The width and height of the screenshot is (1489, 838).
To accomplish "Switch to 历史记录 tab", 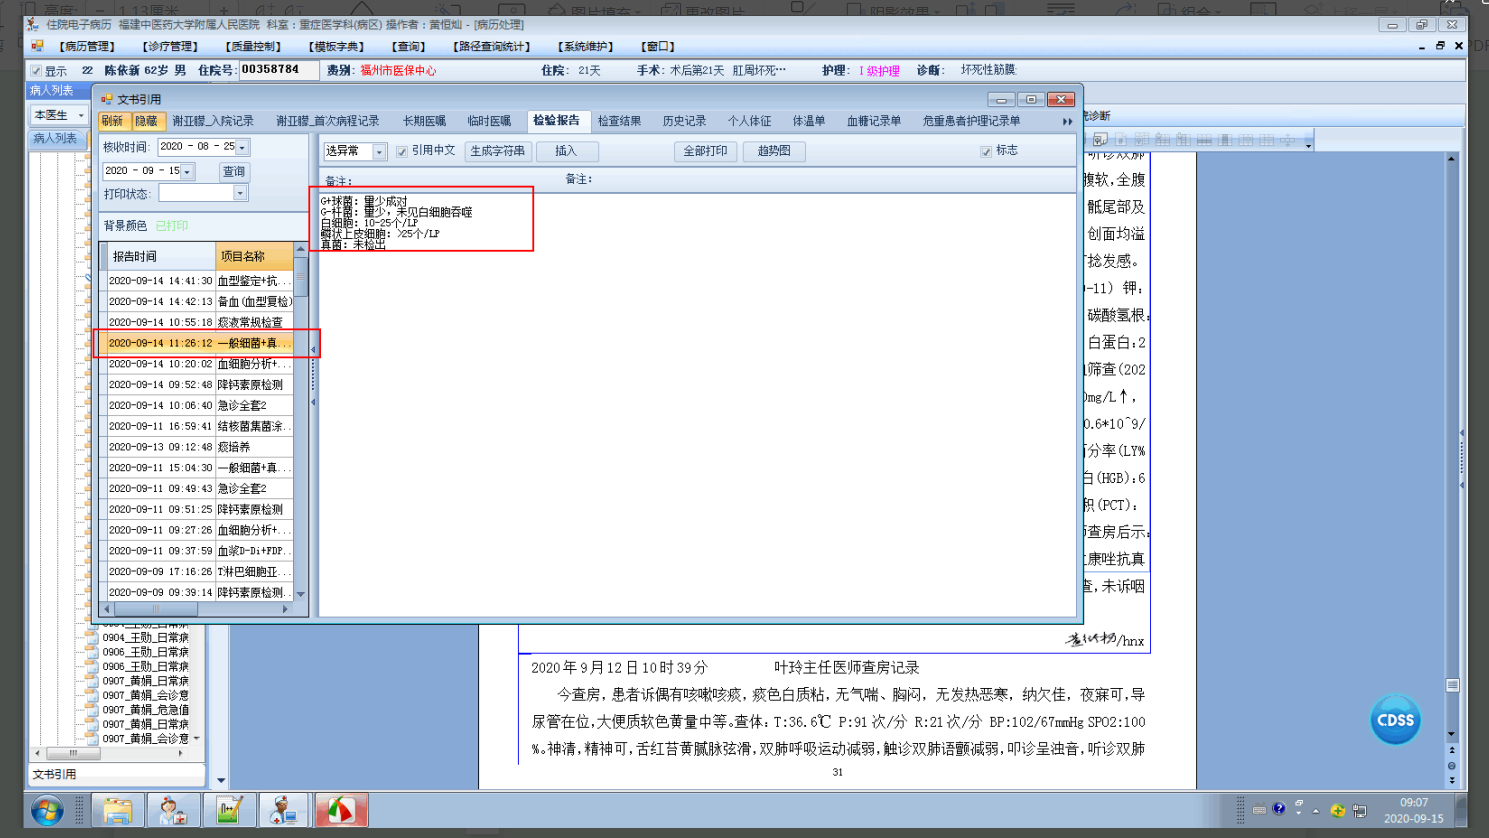I will tap(684, 121).
